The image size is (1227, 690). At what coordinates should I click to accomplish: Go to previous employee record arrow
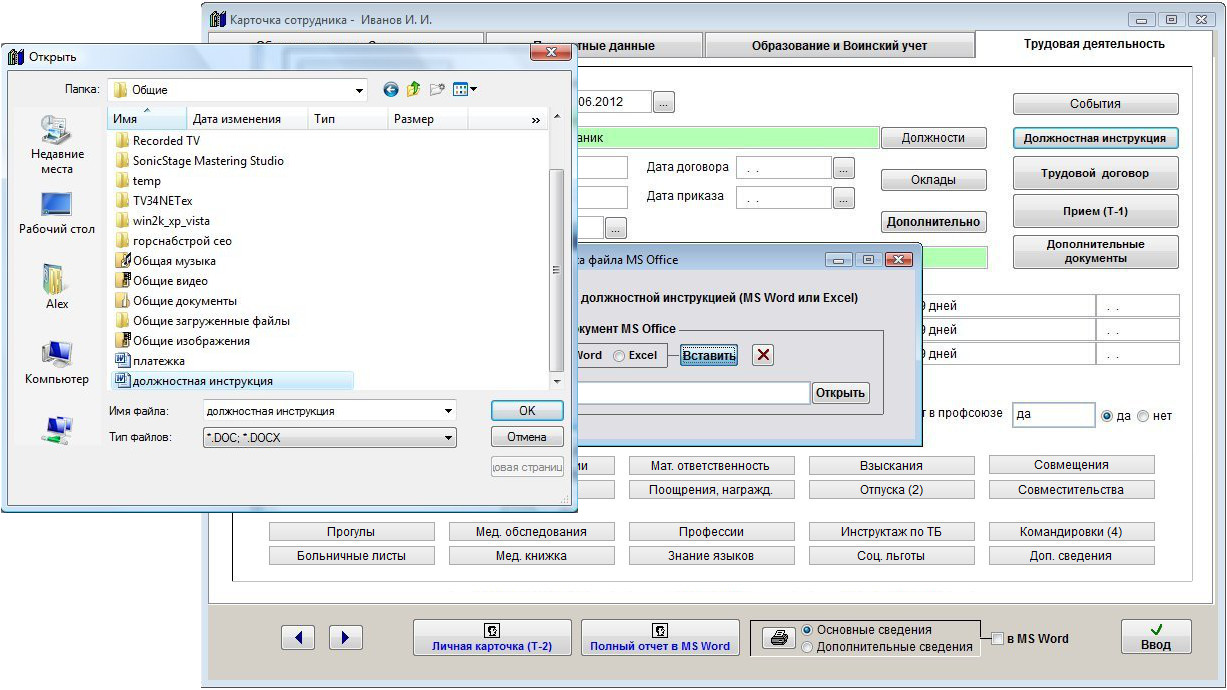click(x=298, y=637)
